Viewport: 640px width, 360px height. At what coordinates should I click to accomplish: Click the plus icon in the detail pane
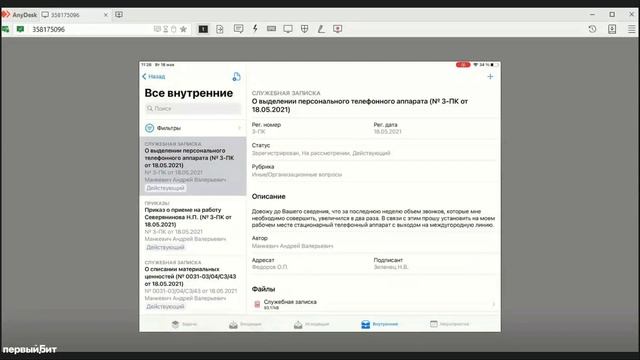[490, 76]
